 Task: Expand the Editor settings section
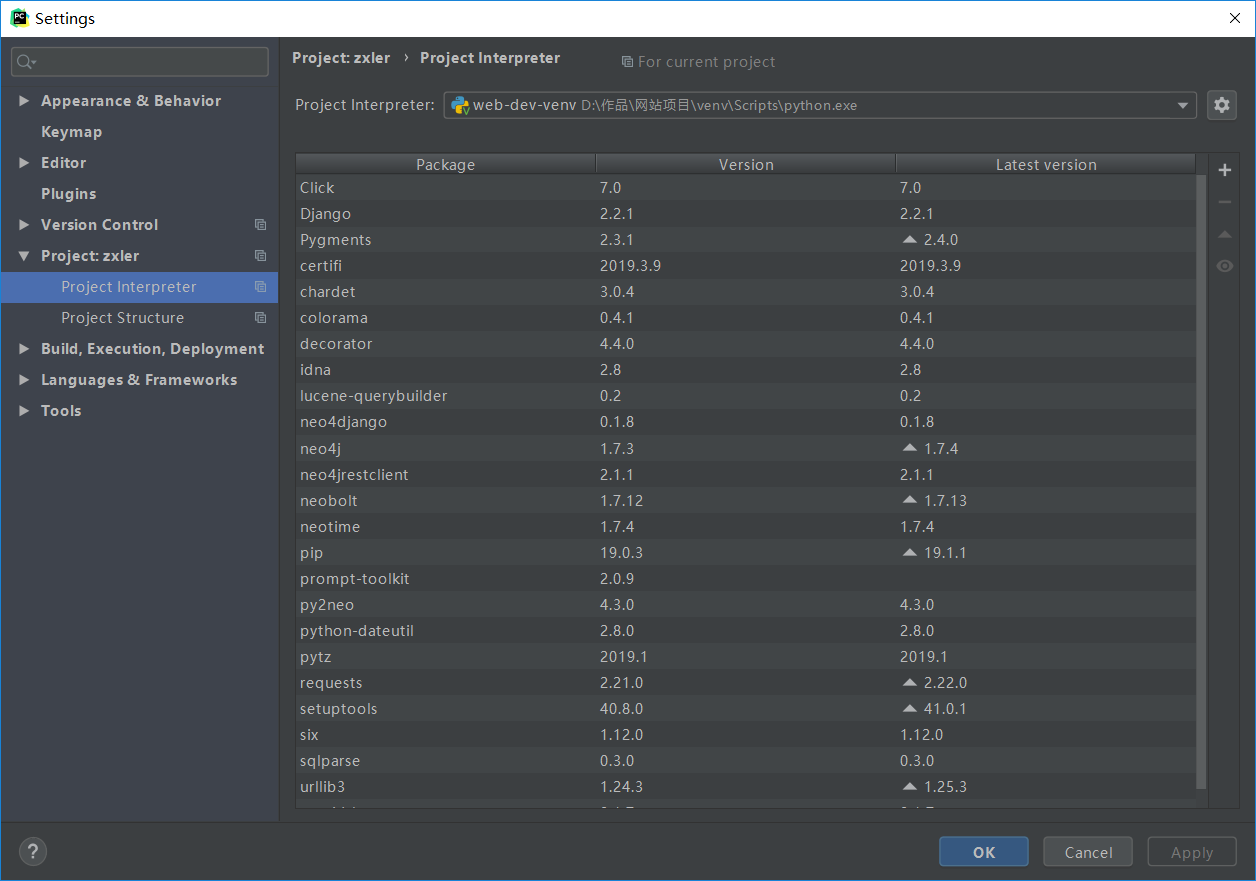coord(24,163)
